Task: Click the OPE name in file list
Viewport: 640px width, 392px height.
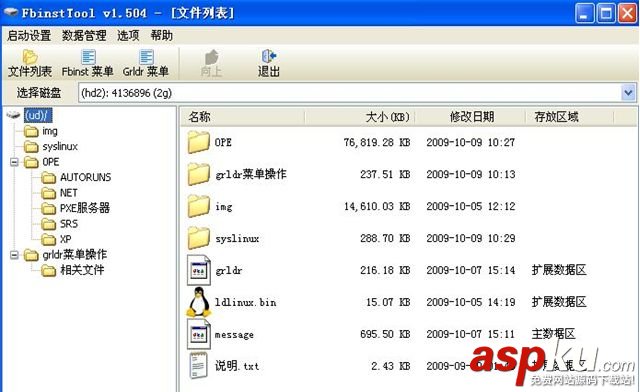Action: pos(223,143)
